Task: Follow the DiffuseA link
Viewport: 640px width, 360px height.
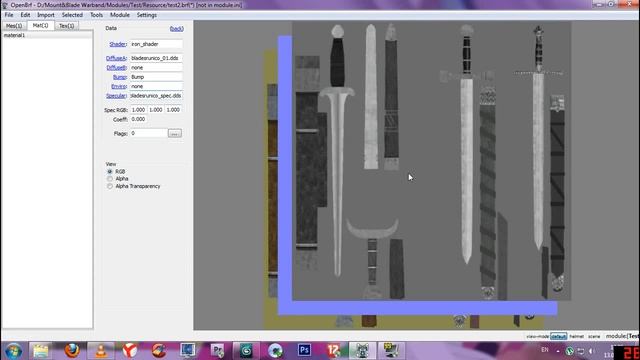Action: point(116,58)
